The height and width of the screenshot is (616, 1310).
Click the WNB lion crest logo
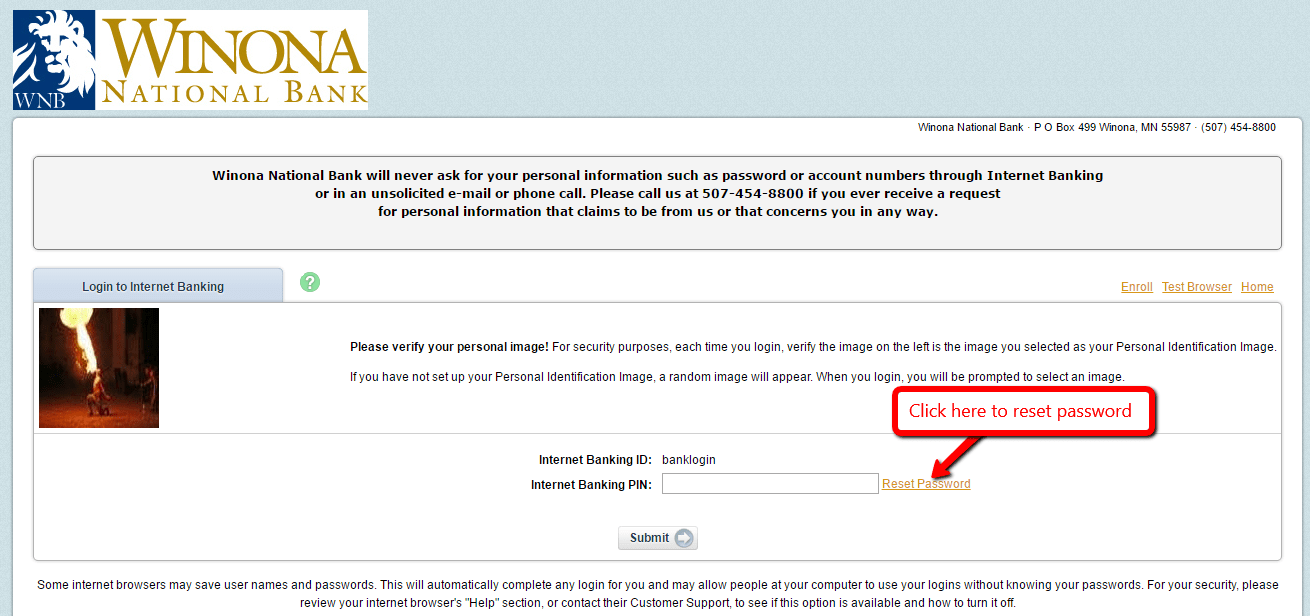pyautogui.click(x=52, y=58)
